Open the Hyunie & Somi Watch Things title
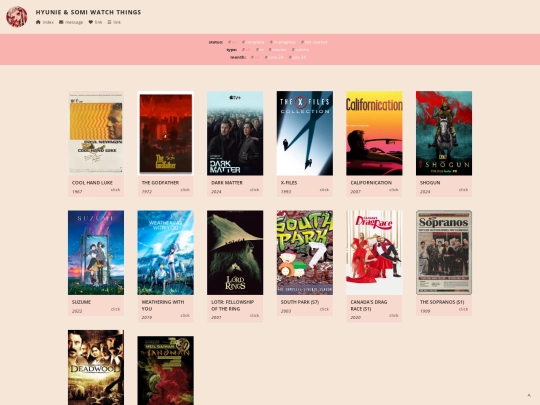This screenshot has height=405, width=540. pyautogui.click(x=88, y=12)
